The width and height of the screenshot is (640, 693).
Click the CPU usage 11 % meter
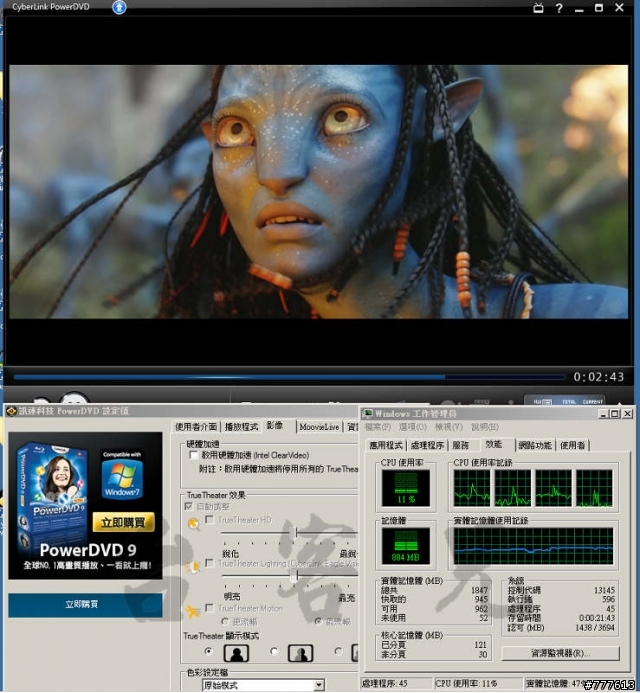pos(406,487)
